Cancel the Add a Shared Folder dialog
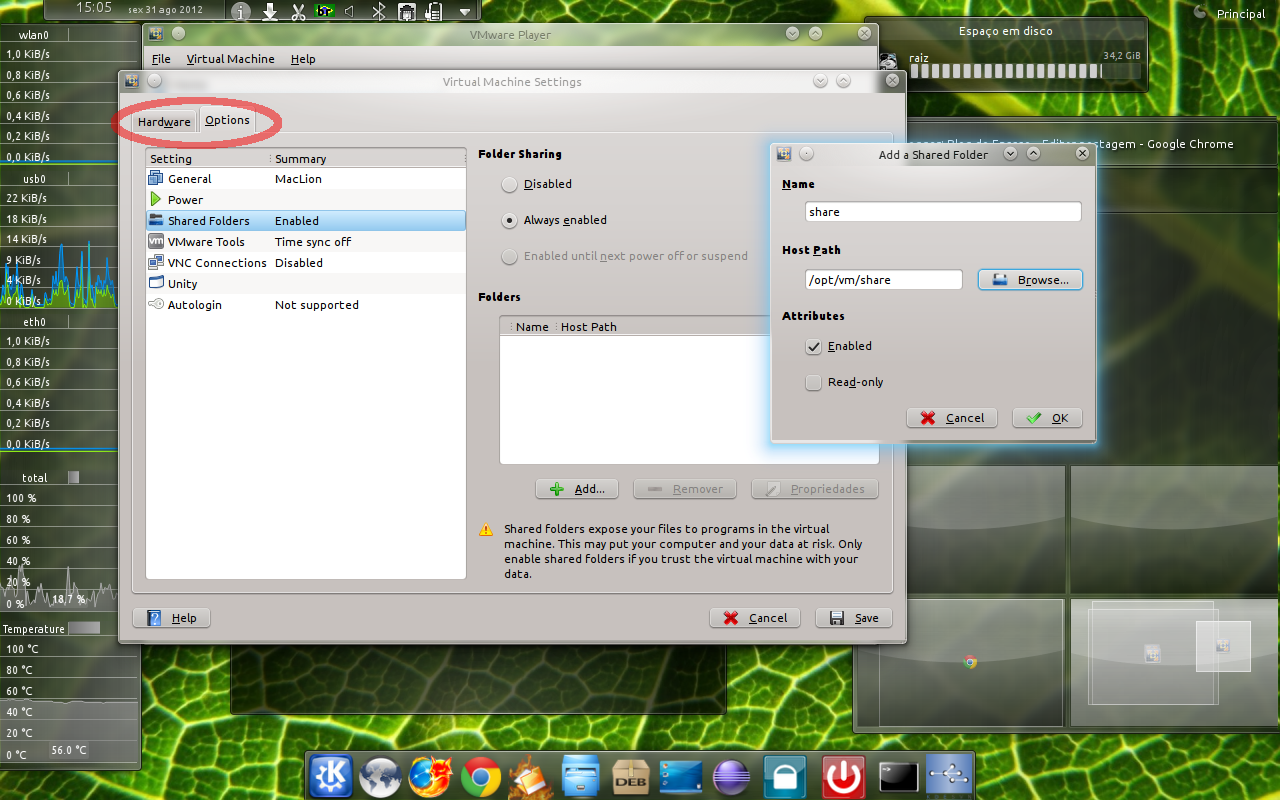1280x800 pixels. pyautogui.click(x=952, y=418)
